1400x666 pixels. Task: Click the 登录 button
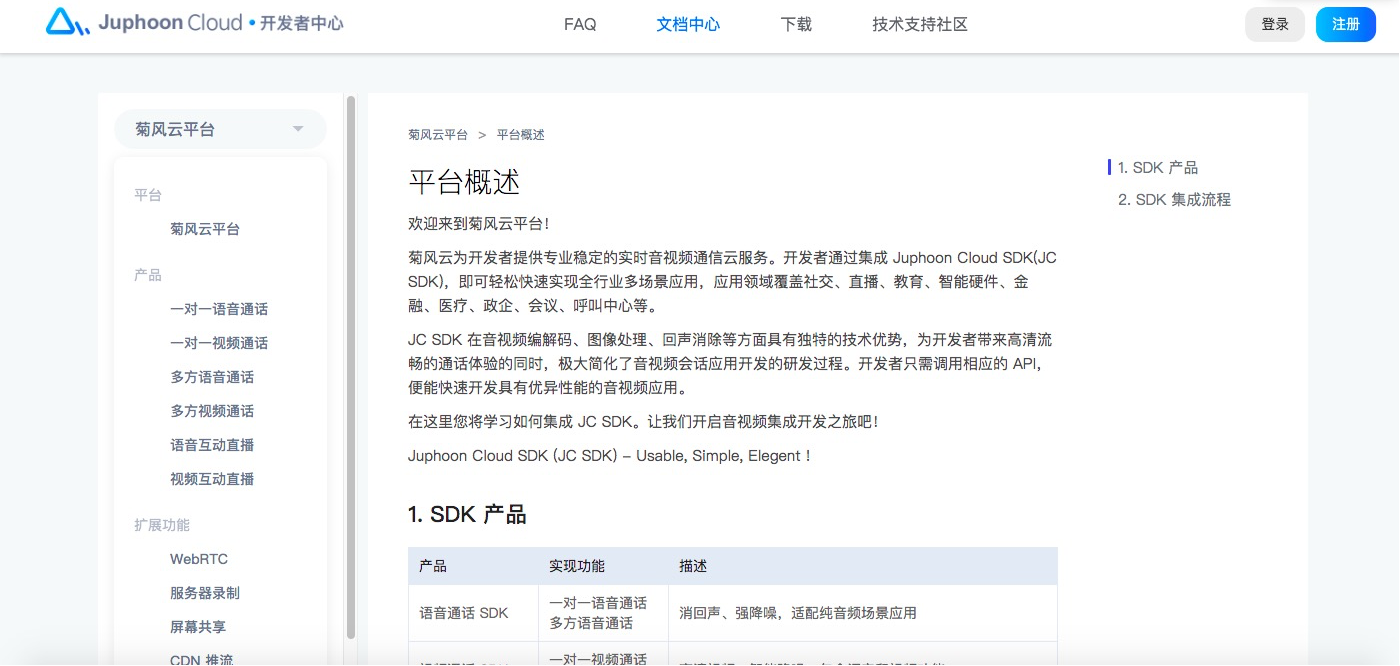1275,24
